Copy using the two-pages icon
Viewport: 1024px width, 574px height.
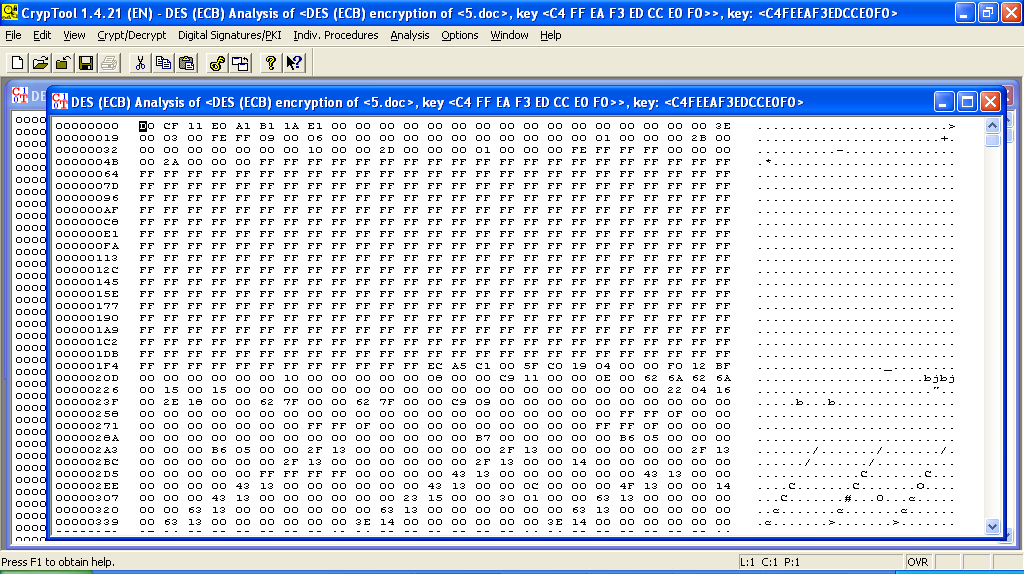[163, 63]
